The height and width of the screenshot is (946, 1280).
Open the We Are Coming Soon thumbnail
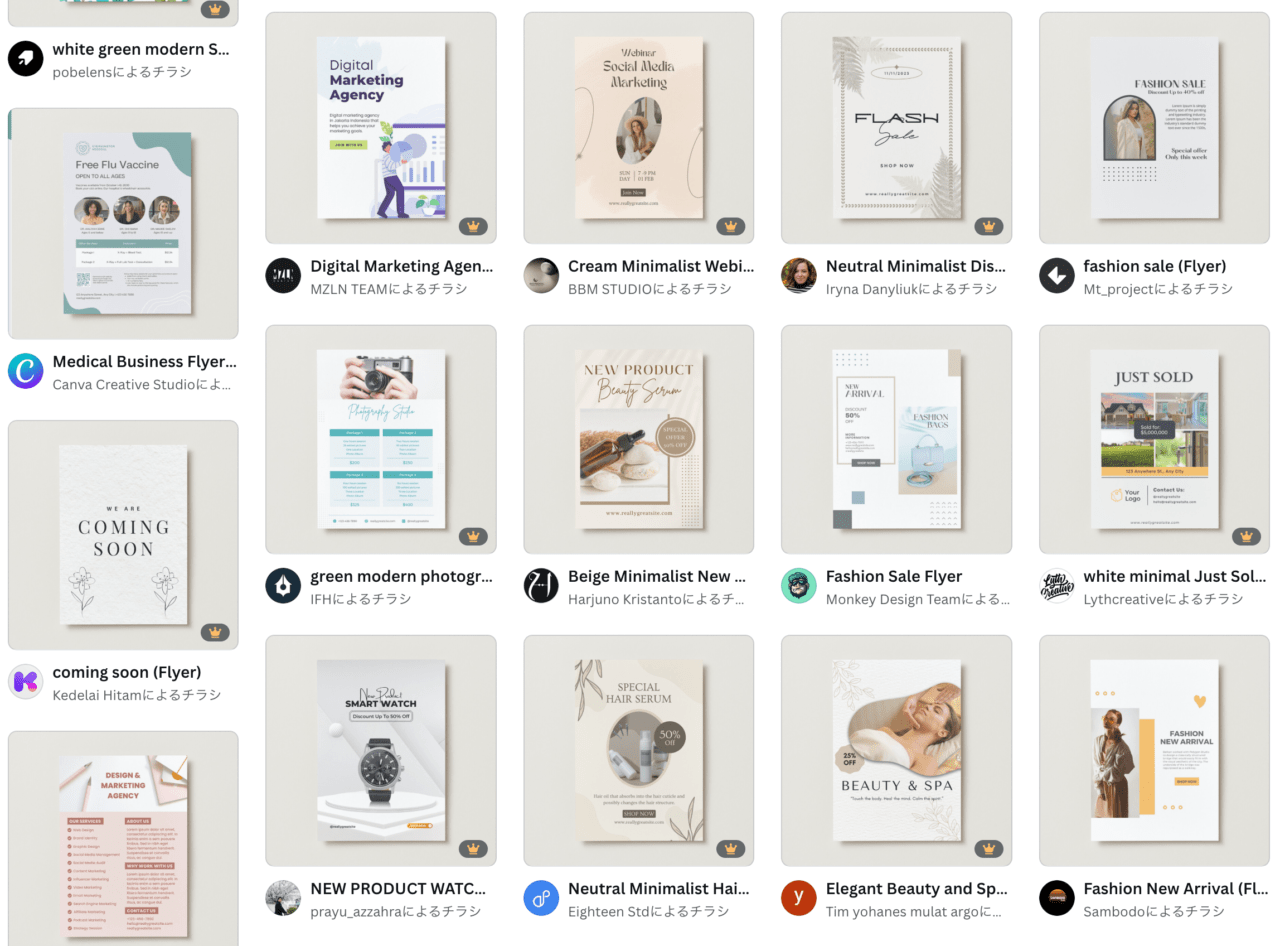pos(123,535)
